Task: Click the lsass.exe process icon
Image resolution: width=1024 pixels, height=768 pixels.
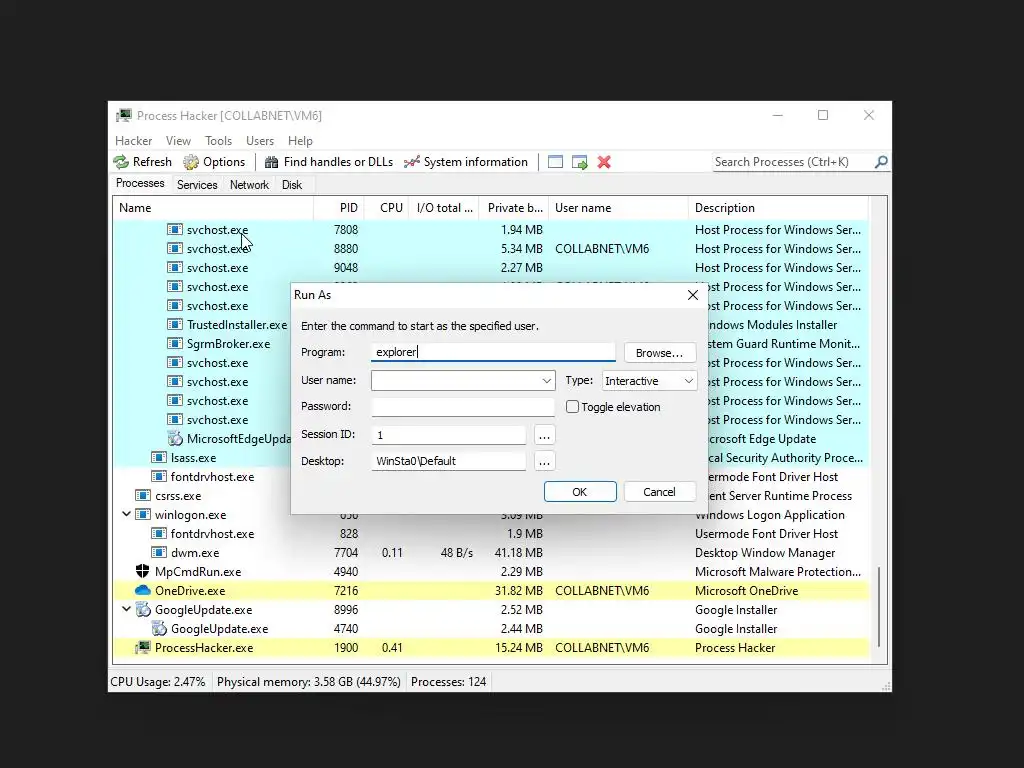Action: pyautogui.click(x=159, y=458)
